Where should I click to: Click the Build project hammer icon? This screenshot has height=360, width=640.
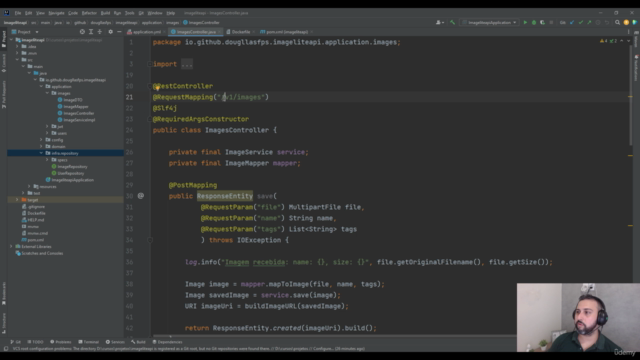pos(452,22)
